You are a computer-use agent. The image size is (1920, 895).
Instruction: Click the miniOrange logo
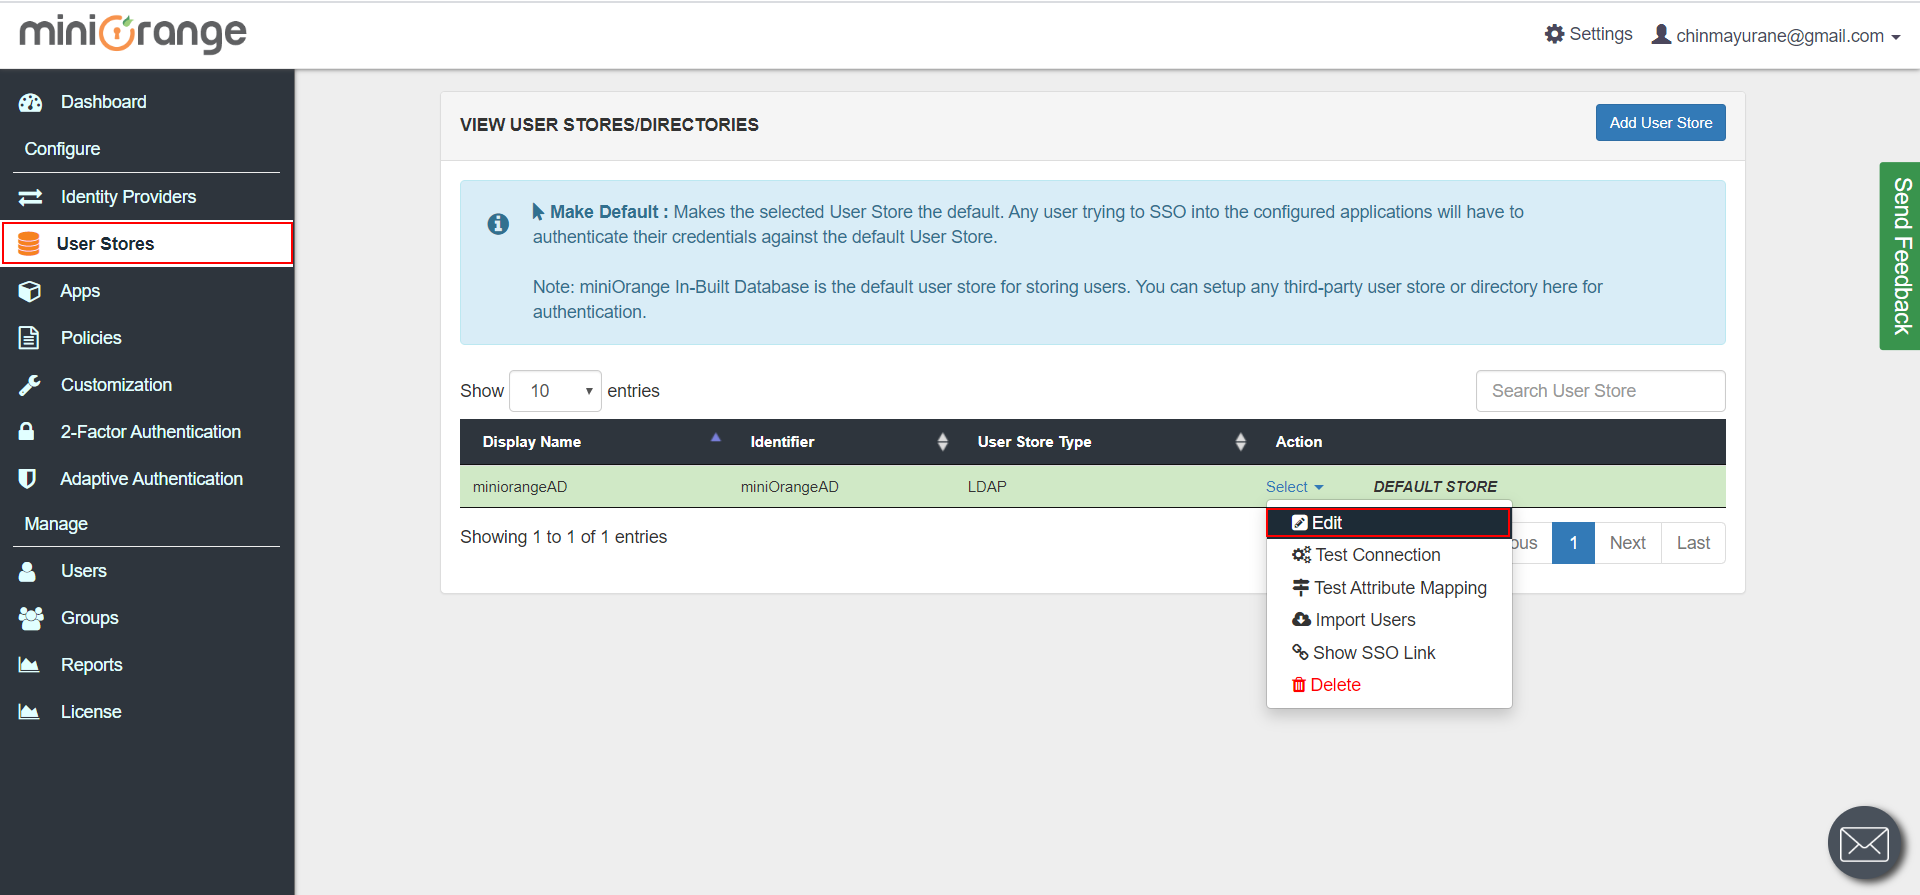[x=133, y=34]
